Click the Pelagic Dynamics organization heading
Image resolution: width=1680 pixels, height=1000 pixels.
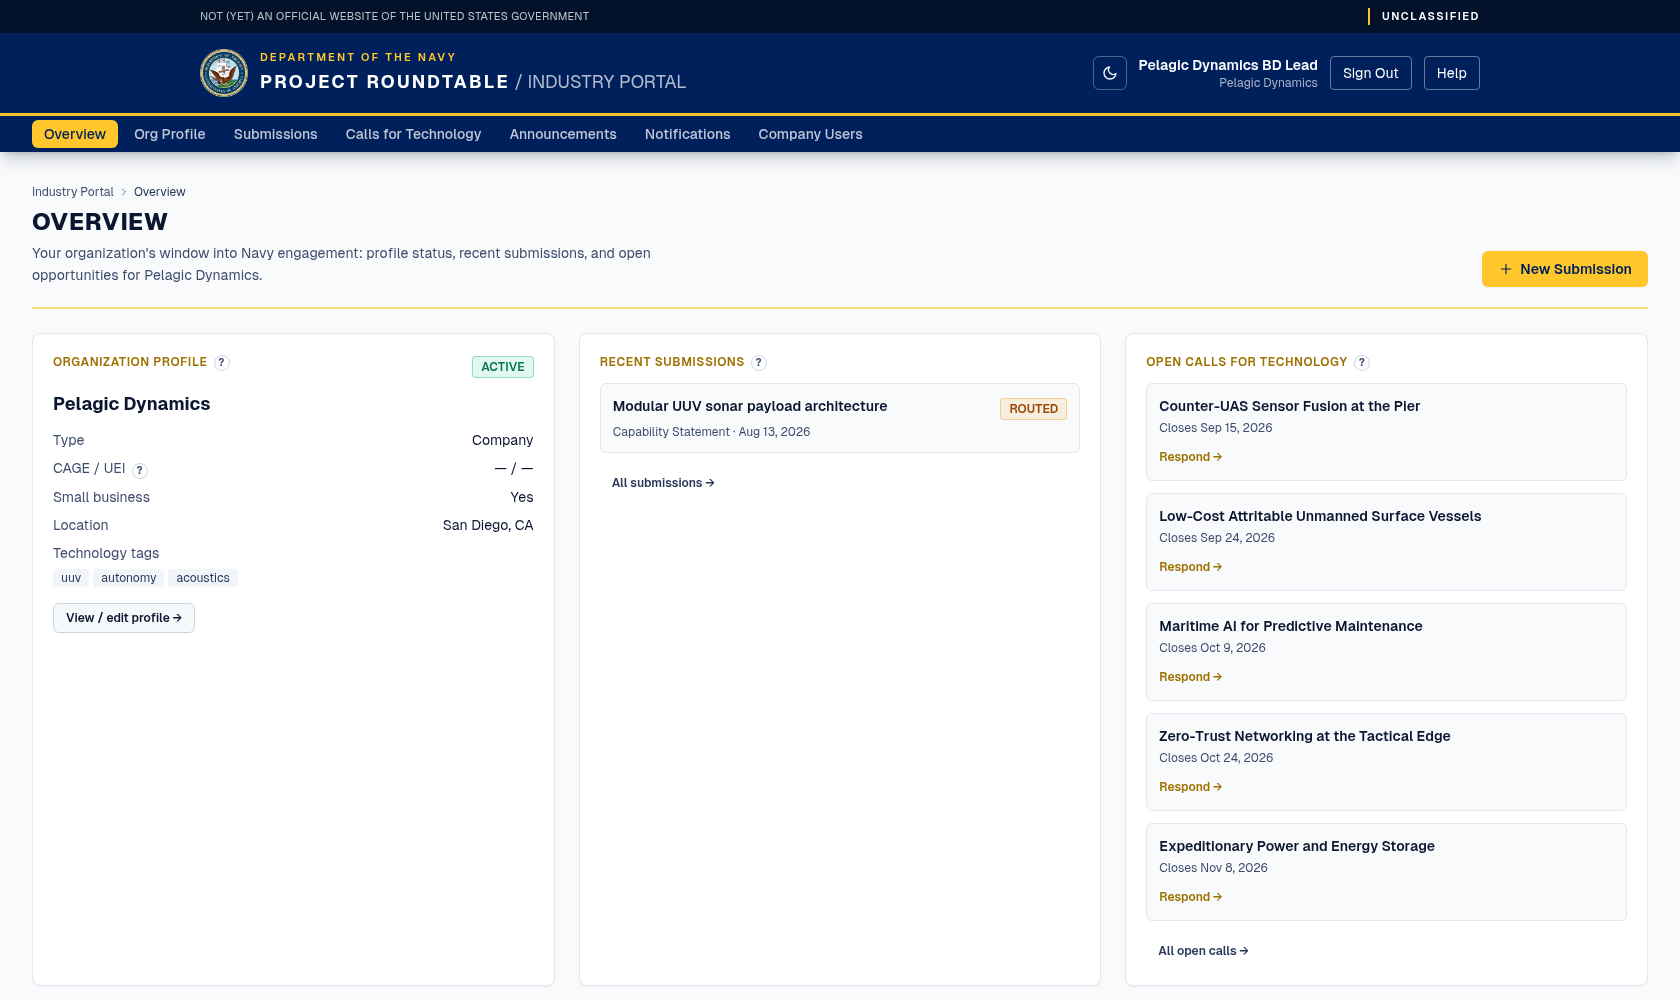click(132, 404)
